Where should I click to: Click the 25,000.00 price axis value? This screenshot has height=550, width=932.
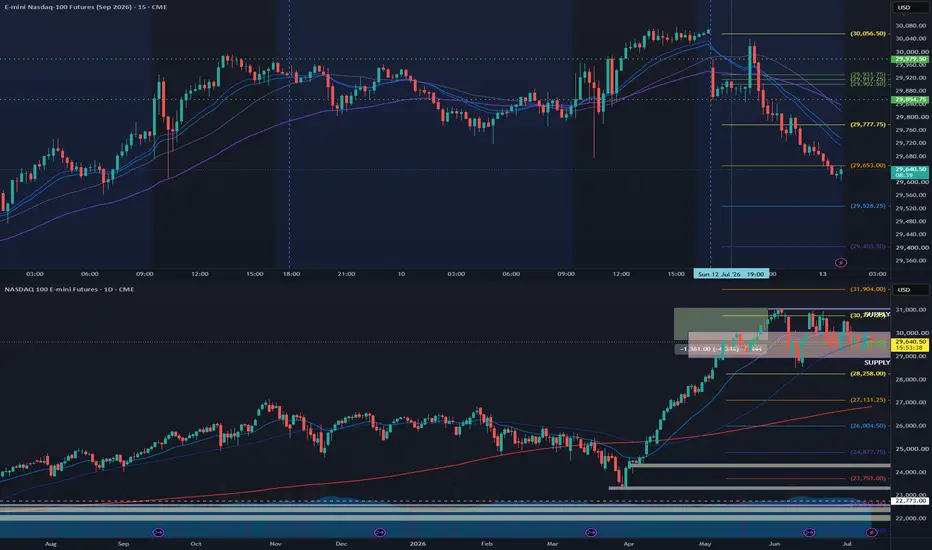click(911, 449)
